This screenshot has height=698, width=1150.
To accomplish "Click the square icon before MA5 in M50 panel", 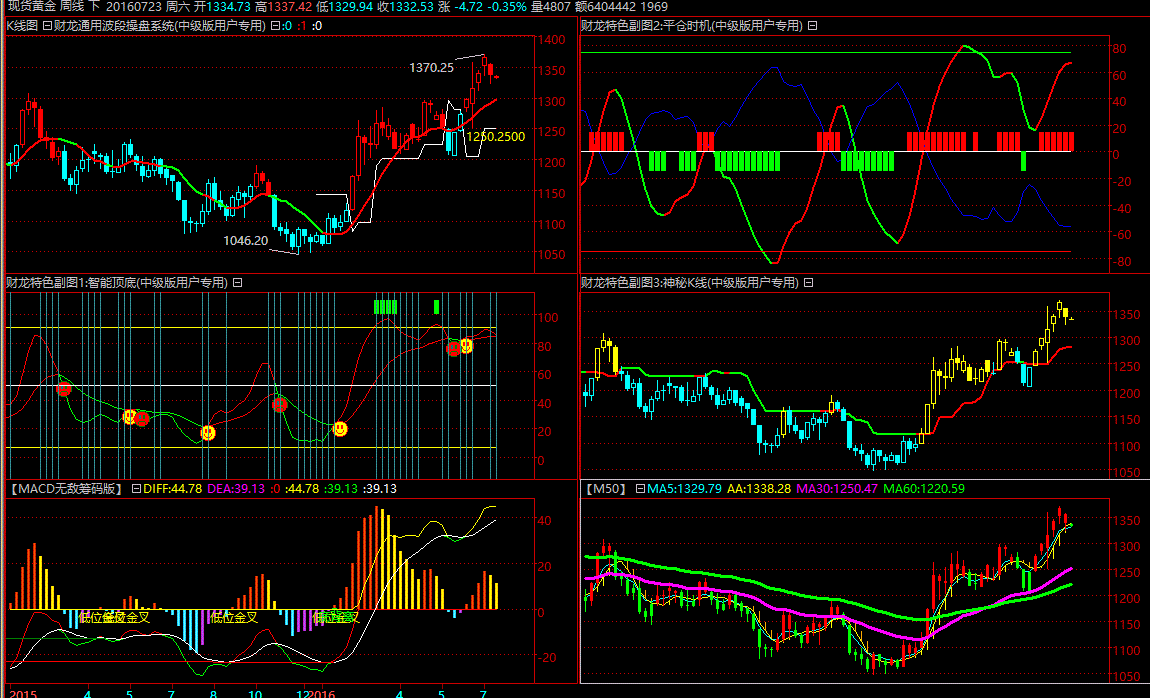I will pyautogui.click(x=640, y=489).
